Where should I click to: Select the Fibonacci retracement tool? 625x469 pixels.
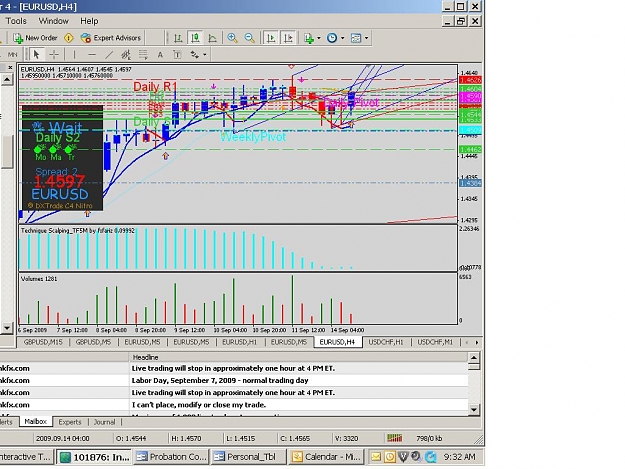tap(143, 55)
